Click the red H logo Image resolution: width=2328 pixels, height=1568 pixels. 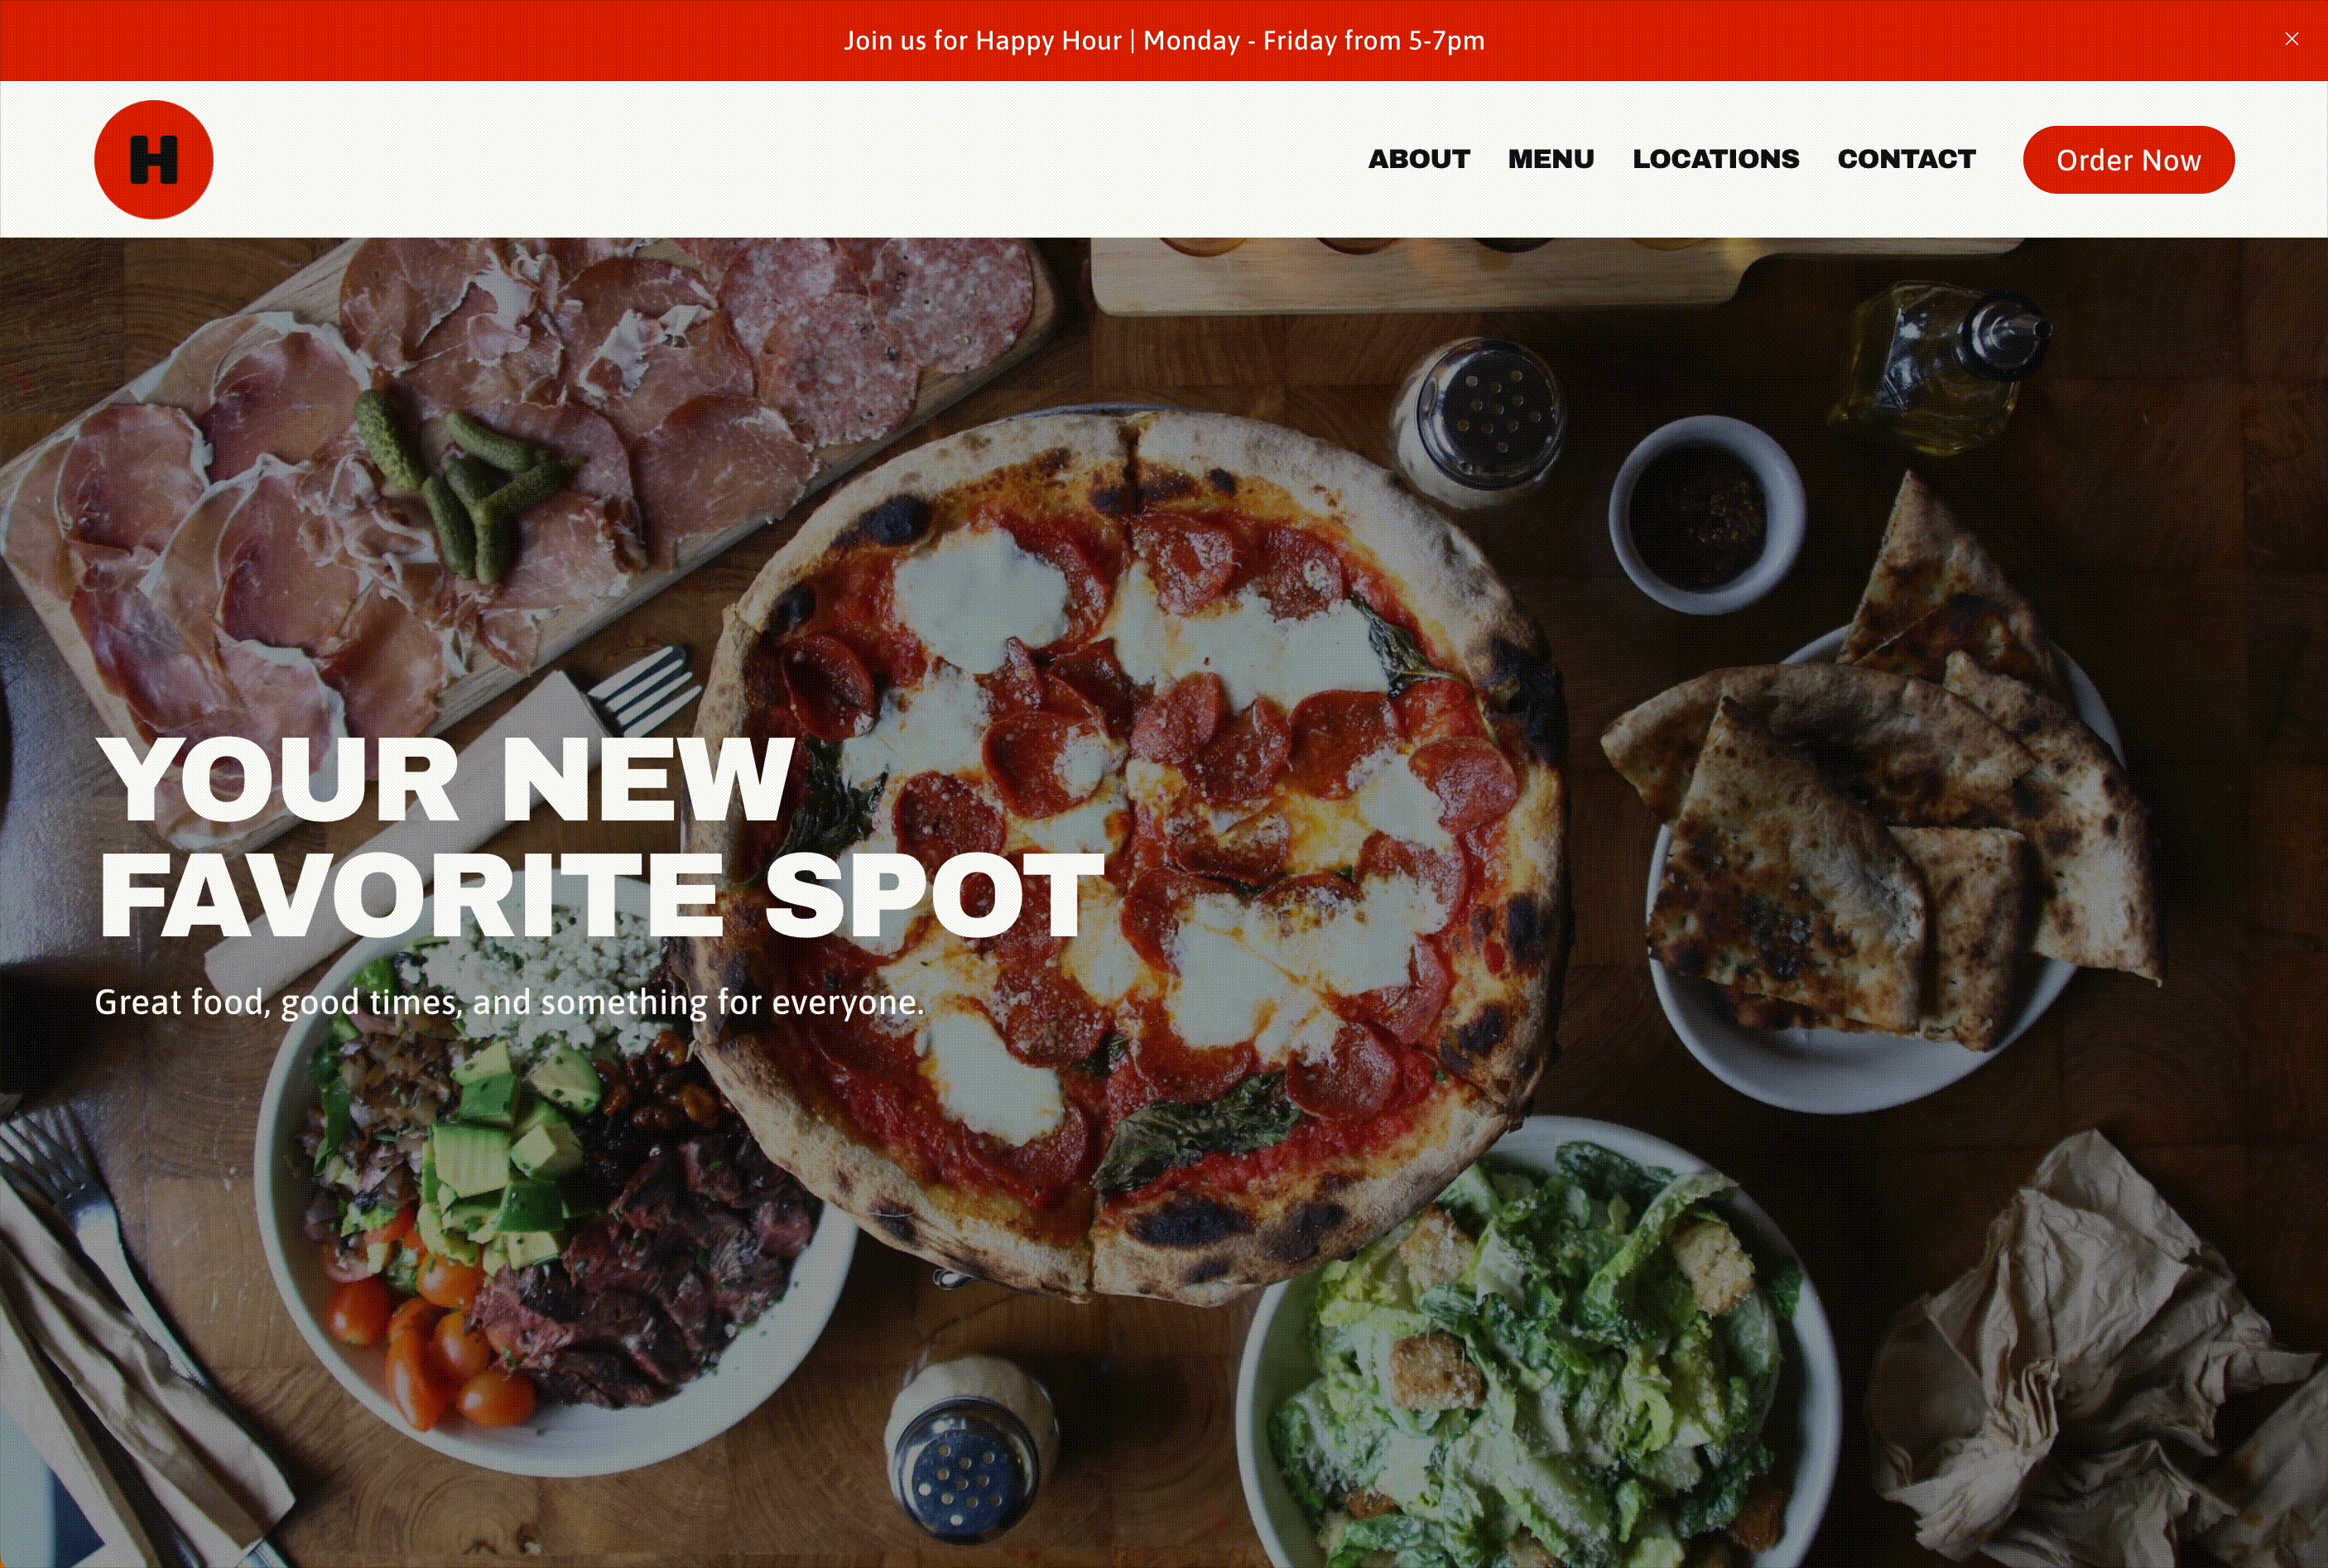click(154, 159)
